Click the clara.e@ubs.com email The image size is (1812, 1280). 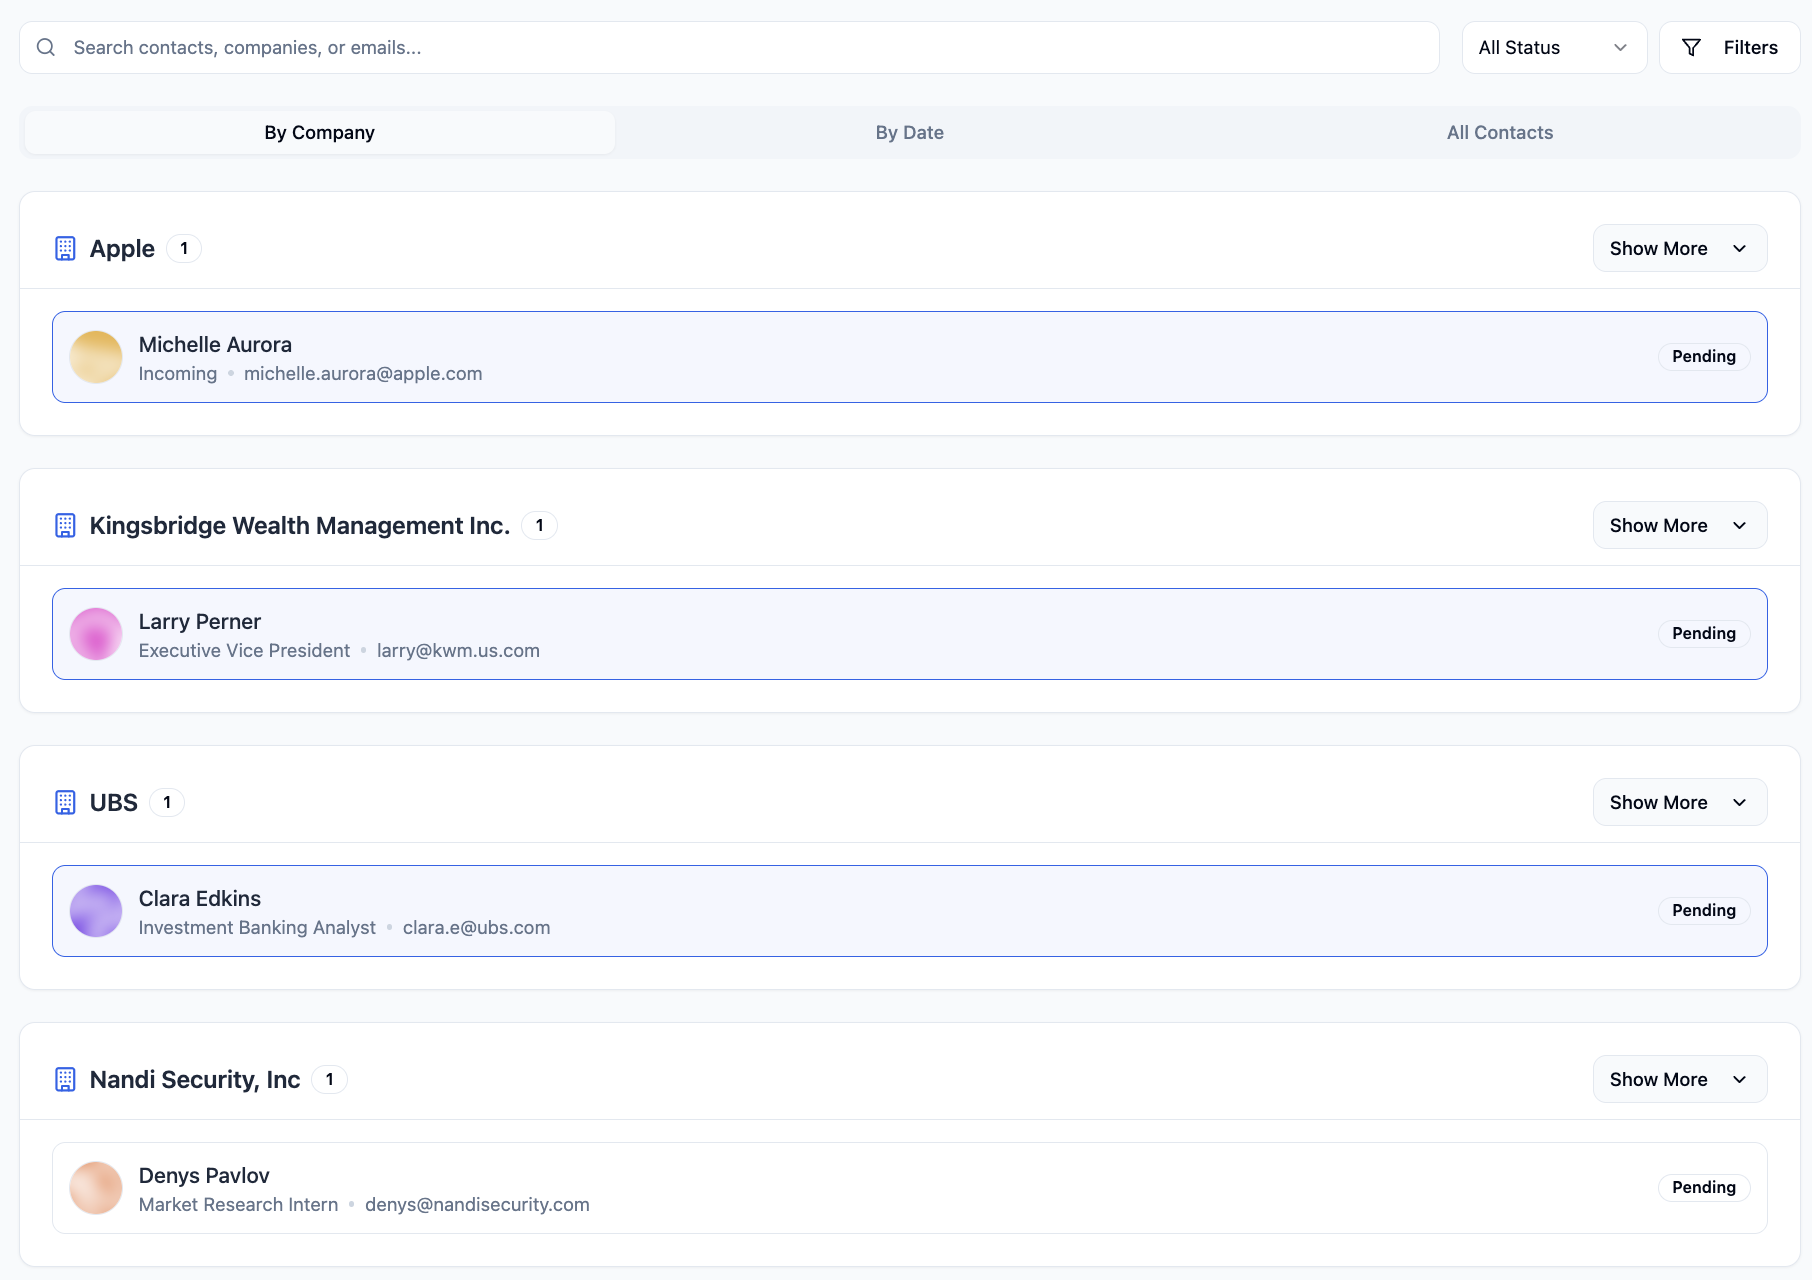[x=476, y=927]
